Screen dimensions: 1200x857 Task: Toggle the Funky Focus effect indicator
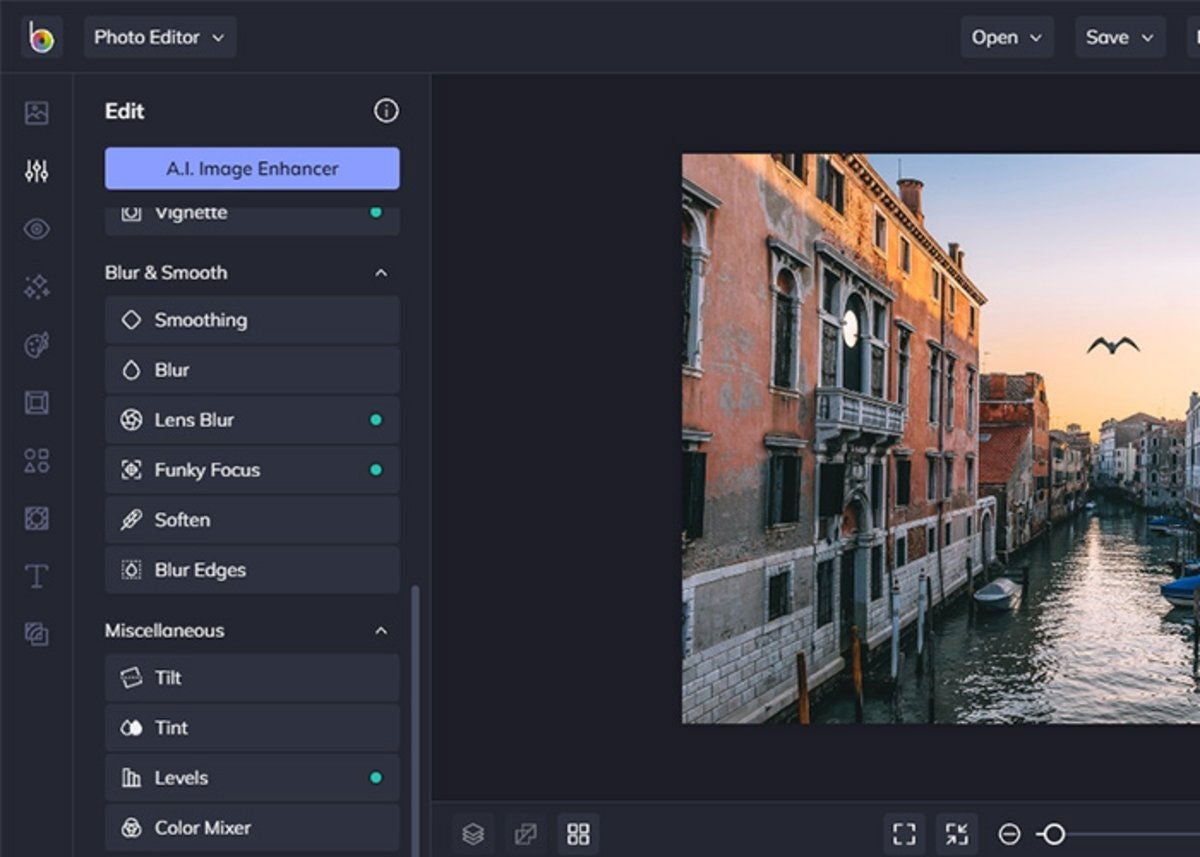377,470
